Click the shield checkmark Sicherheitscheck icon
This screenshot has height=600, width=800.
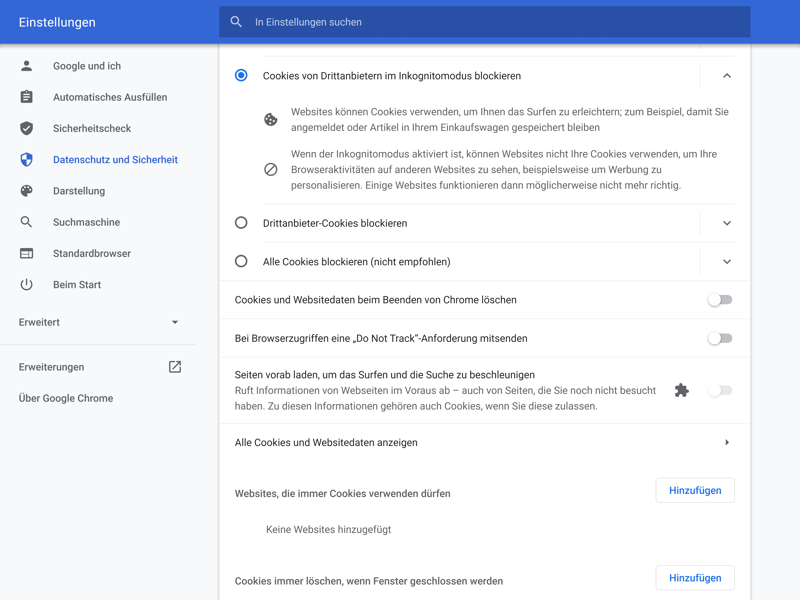point(27,128)
